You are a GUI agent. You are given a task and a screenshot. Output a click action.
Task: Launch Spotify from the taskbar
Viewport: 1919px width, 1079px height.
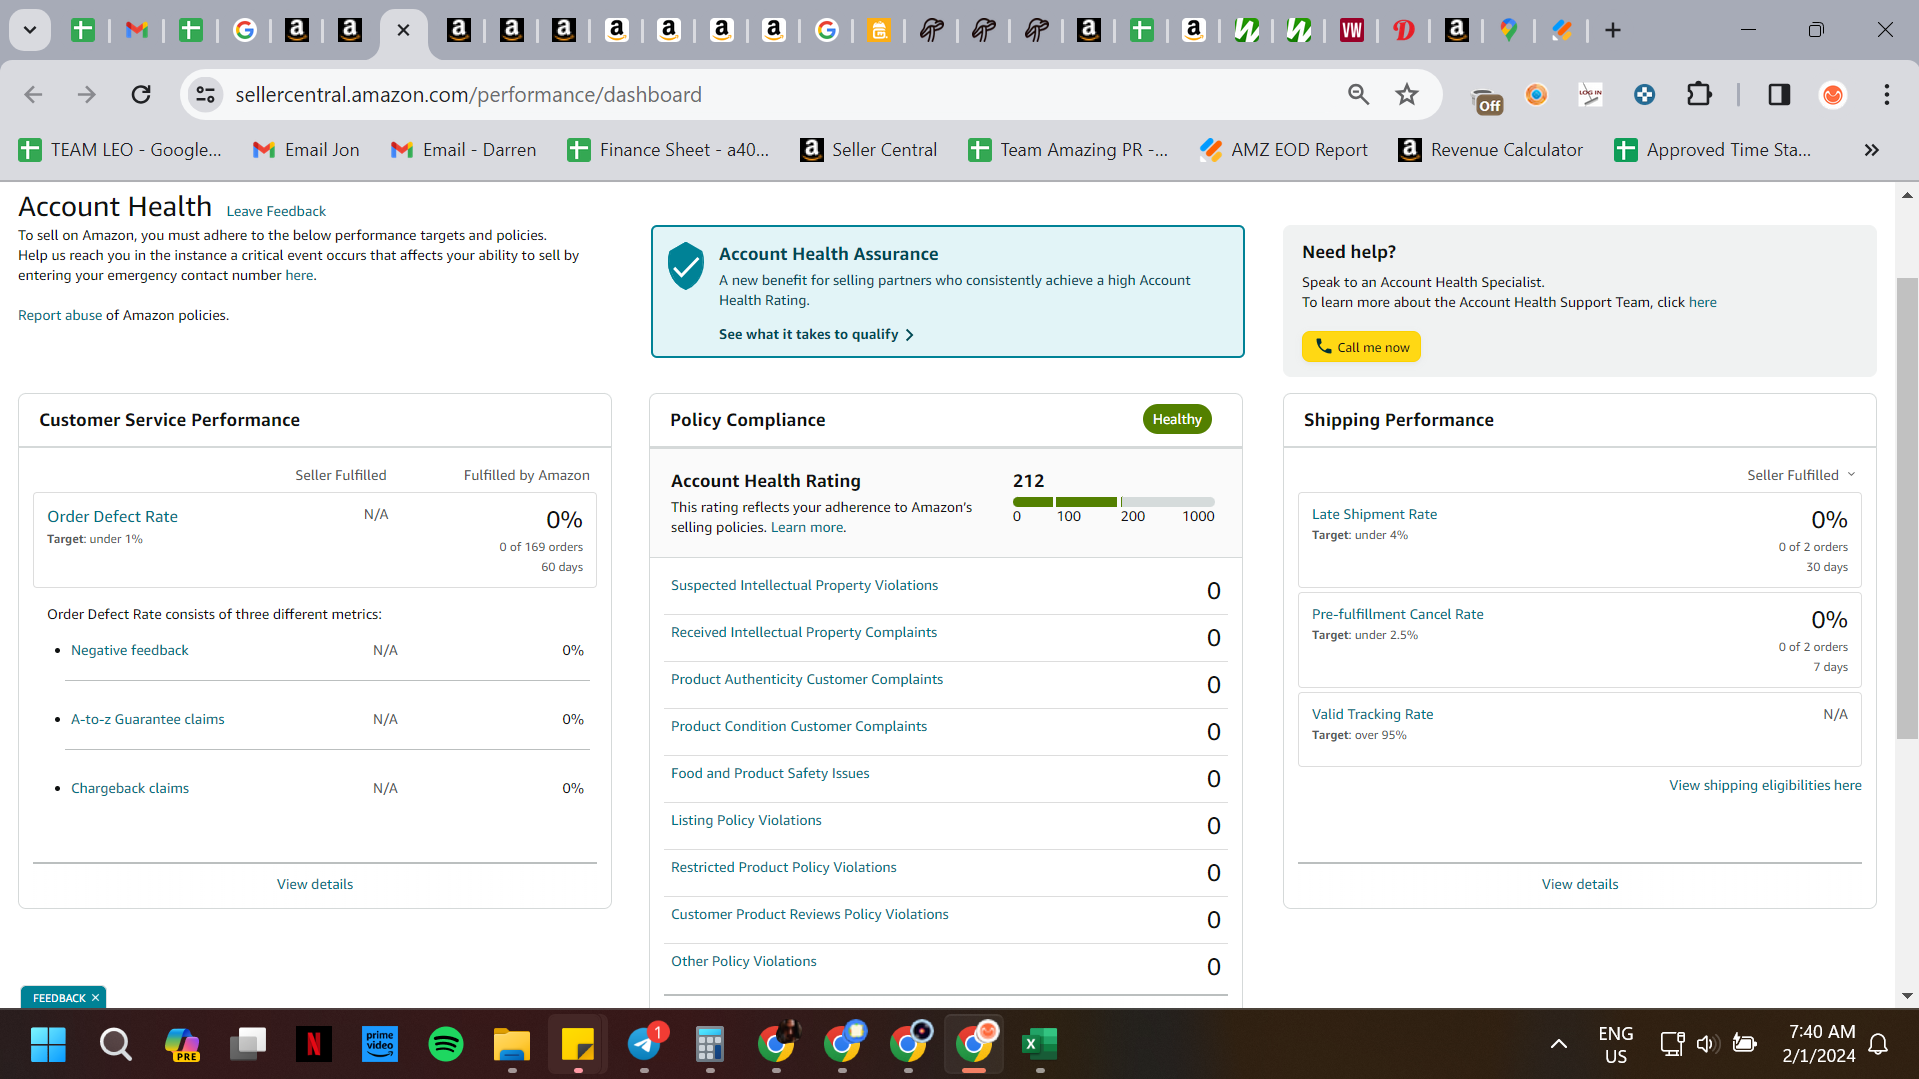click(446, 1045)
